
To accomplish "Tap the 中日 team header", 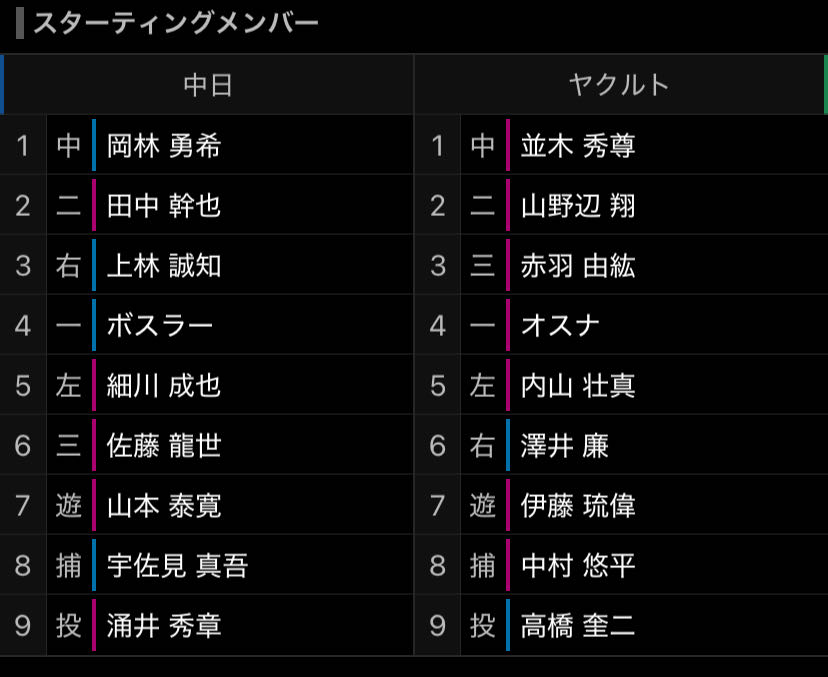I will point(207,84).
